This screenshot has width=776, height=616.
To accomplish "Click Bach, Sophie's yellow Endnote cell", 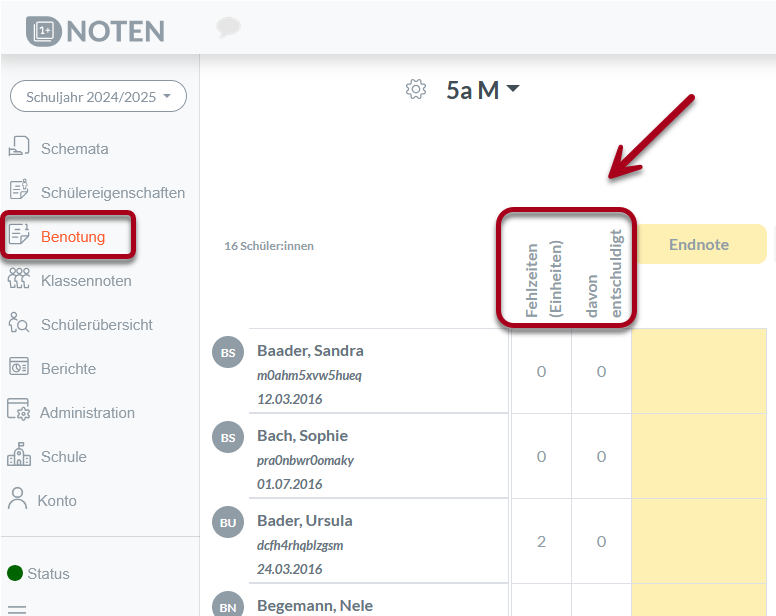I will (698, 456).
